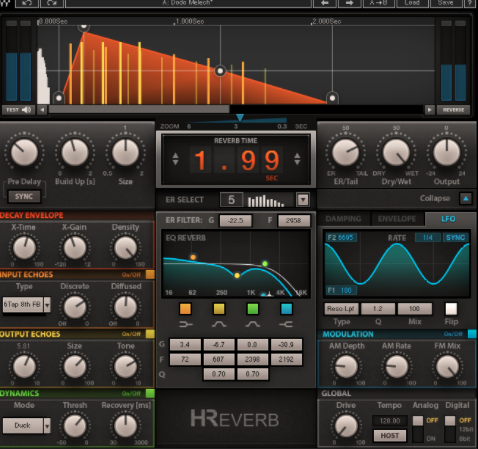Click the Dry/Wet knob
478x449 pixels.
point(396,152)
